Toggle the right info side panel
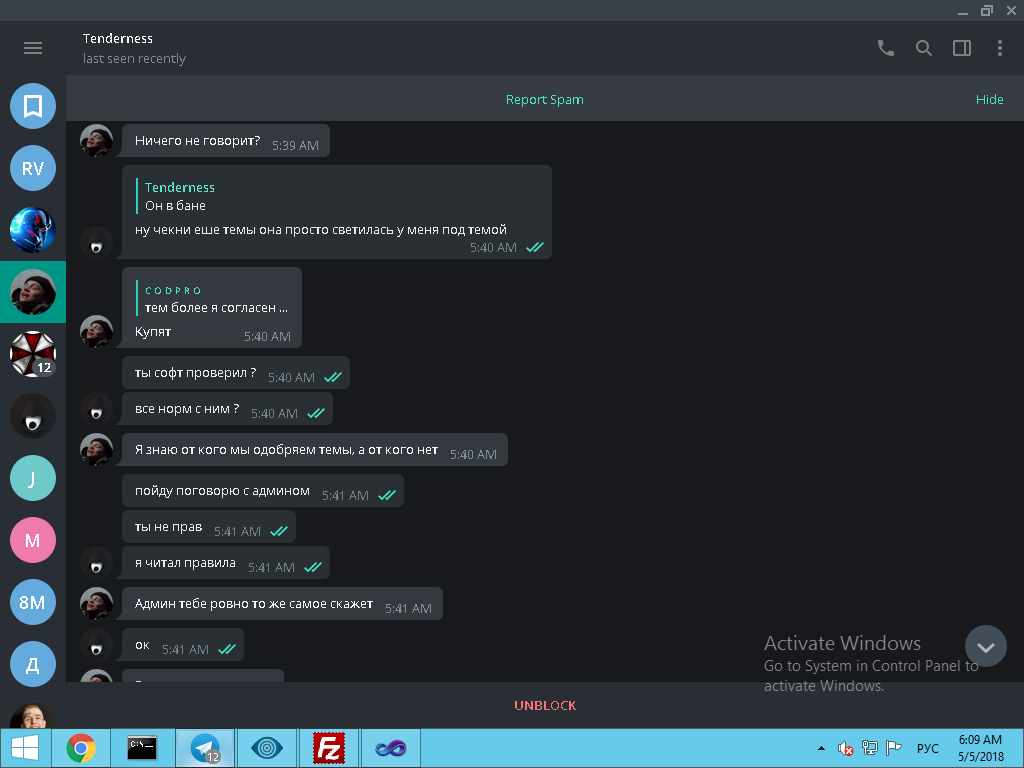The image size is (1024, 768). (962, 48)
